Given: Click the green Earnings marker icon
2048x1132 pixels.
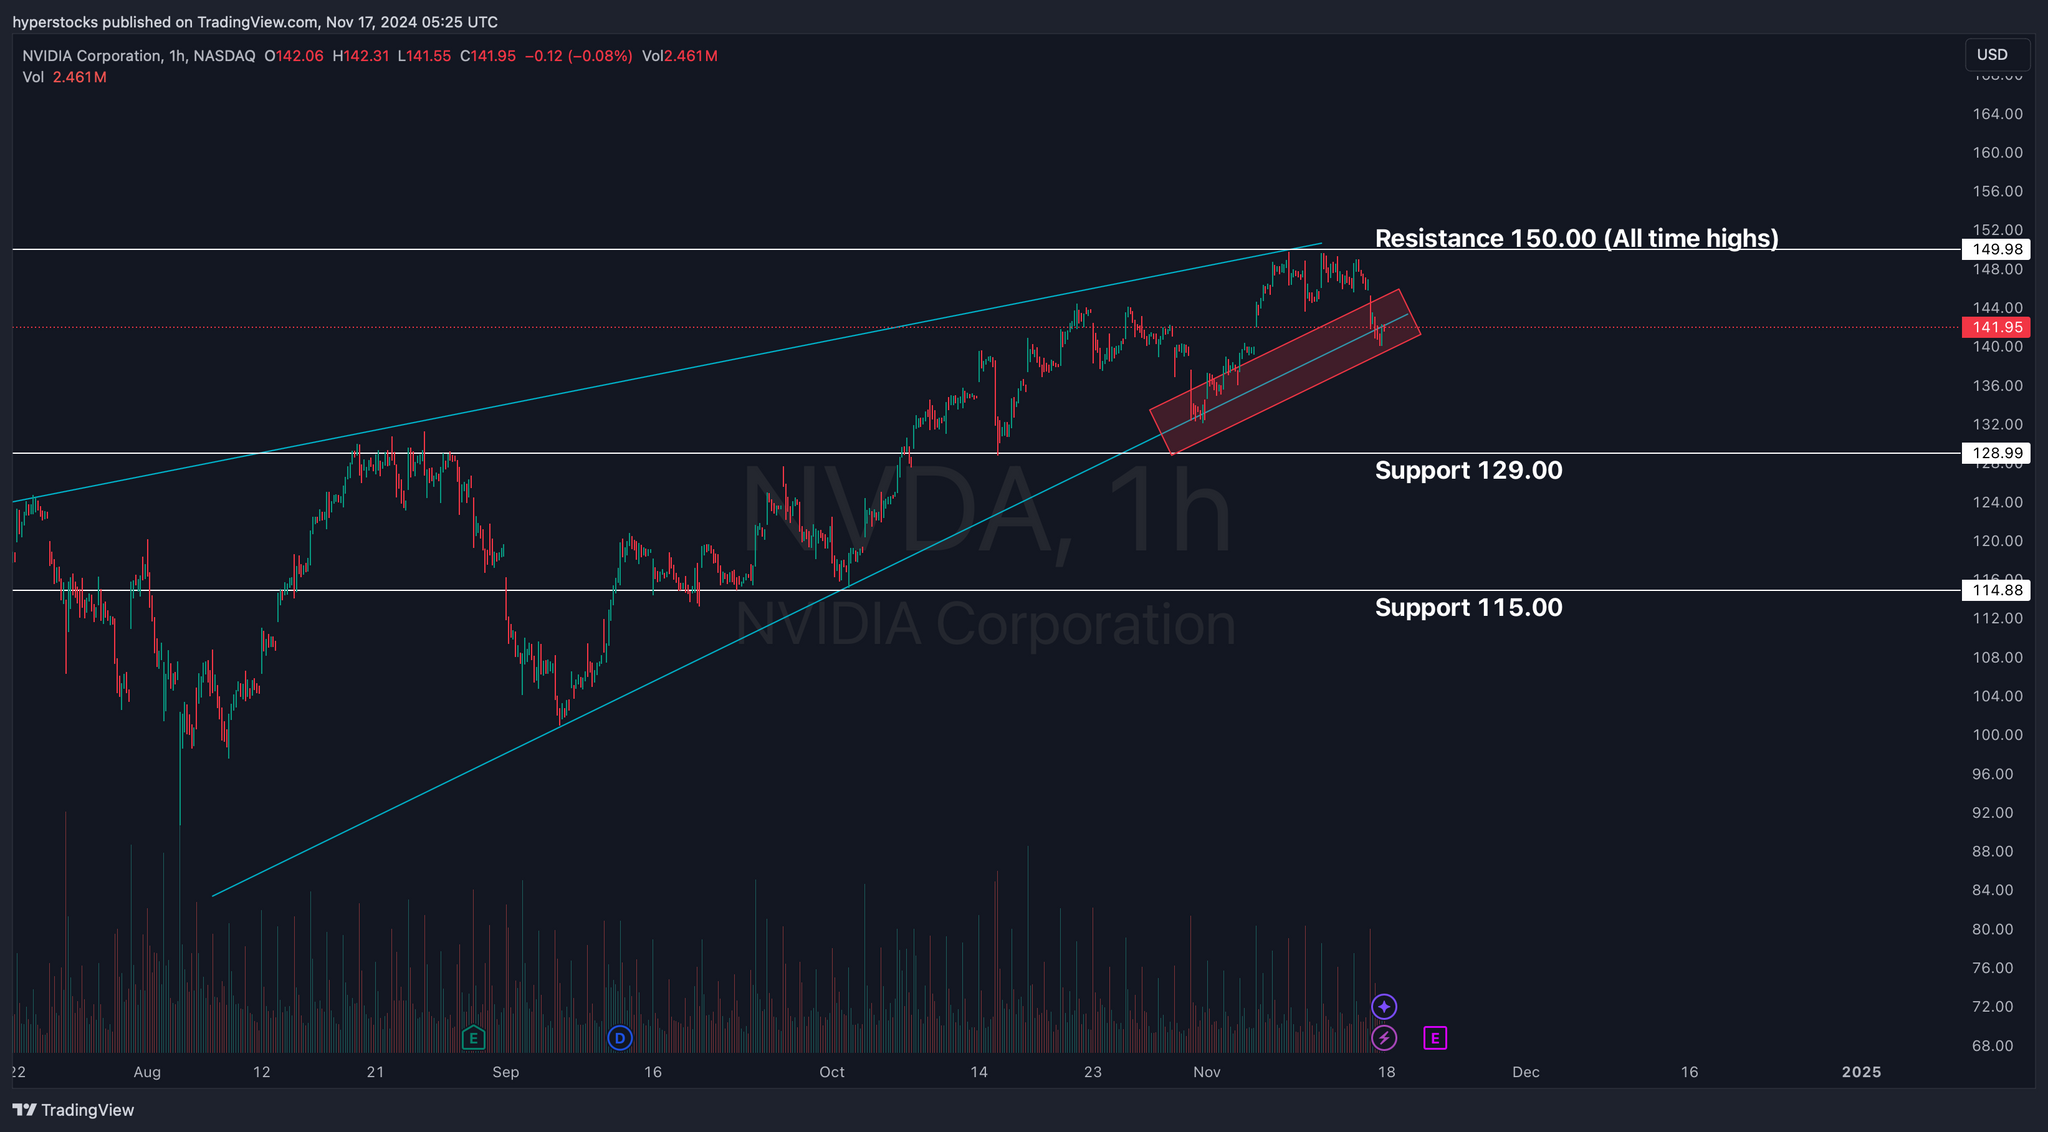Looking at the screenshot, I should click(474, 1038).
